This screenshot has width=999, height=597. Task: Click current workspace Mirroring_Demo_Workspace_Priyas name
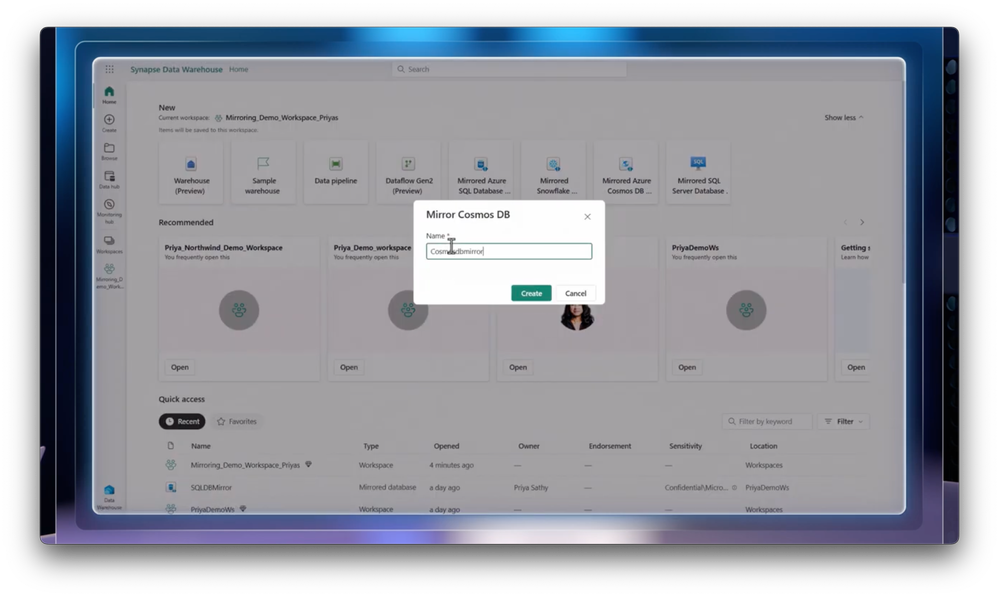282,117
